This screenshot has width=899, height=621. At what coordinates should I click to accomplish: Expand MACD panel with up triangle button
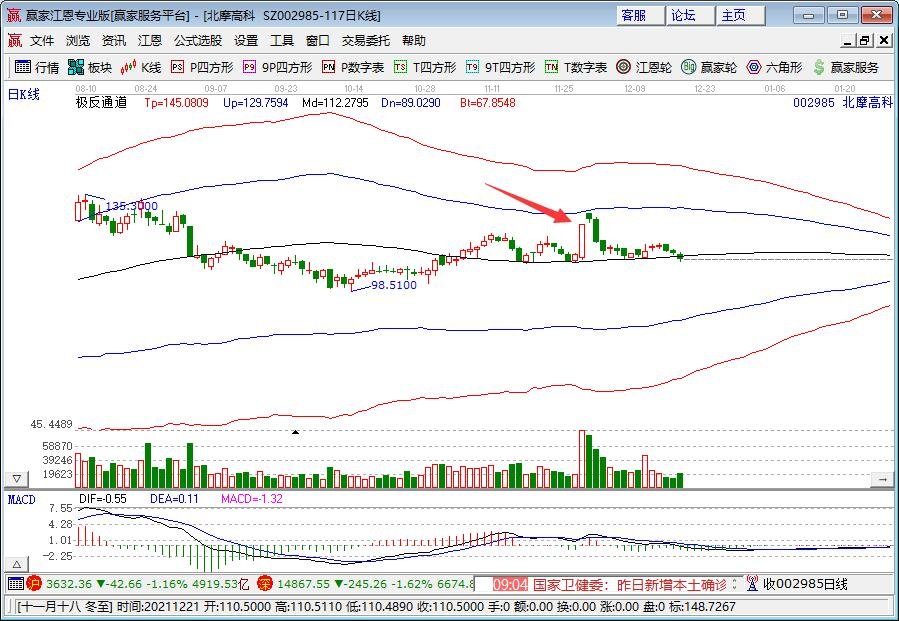(17, 564)
